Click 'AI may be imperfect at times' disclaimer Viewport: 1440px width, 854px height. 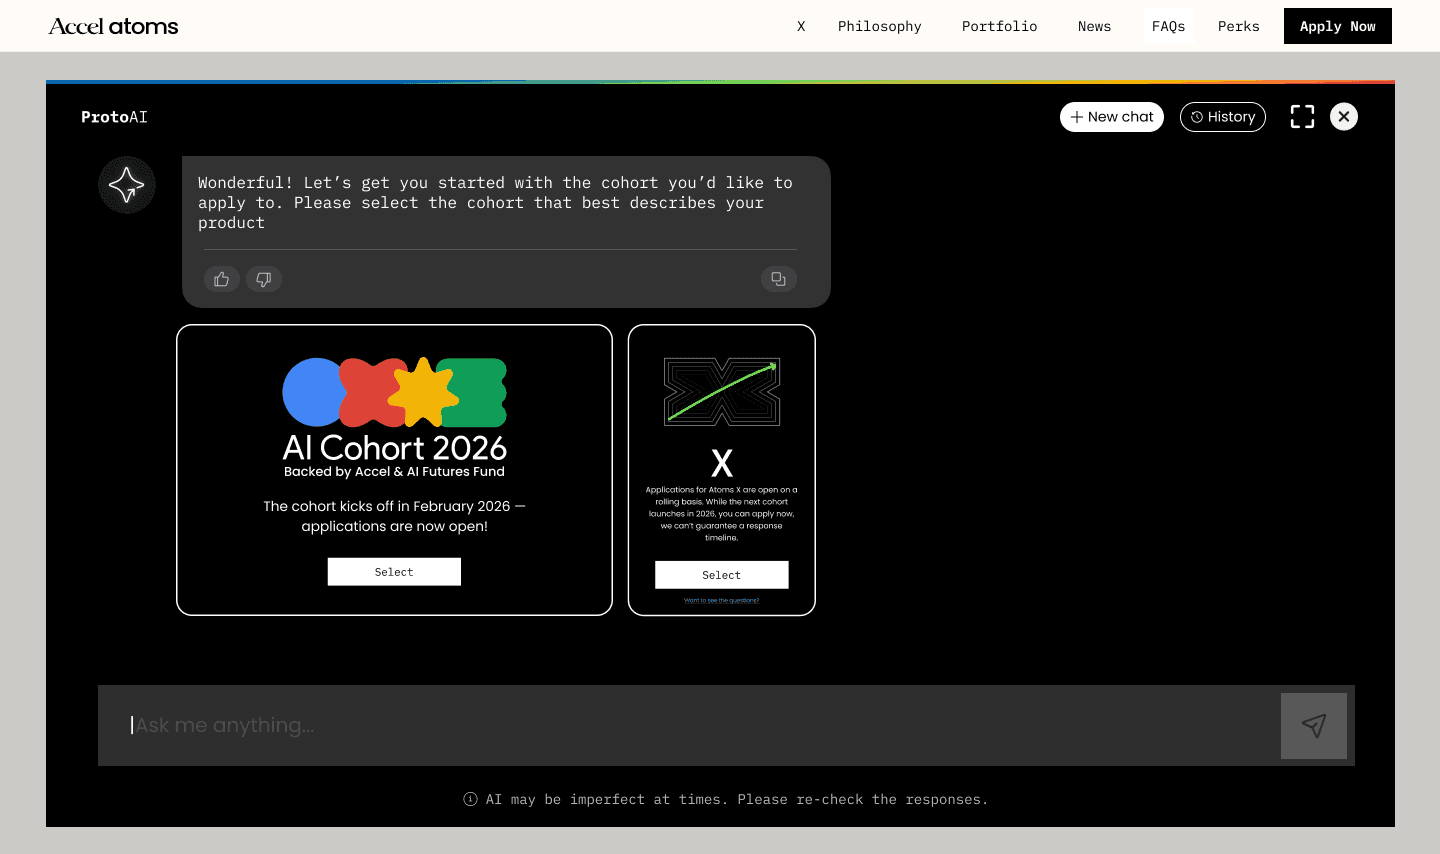737,799
